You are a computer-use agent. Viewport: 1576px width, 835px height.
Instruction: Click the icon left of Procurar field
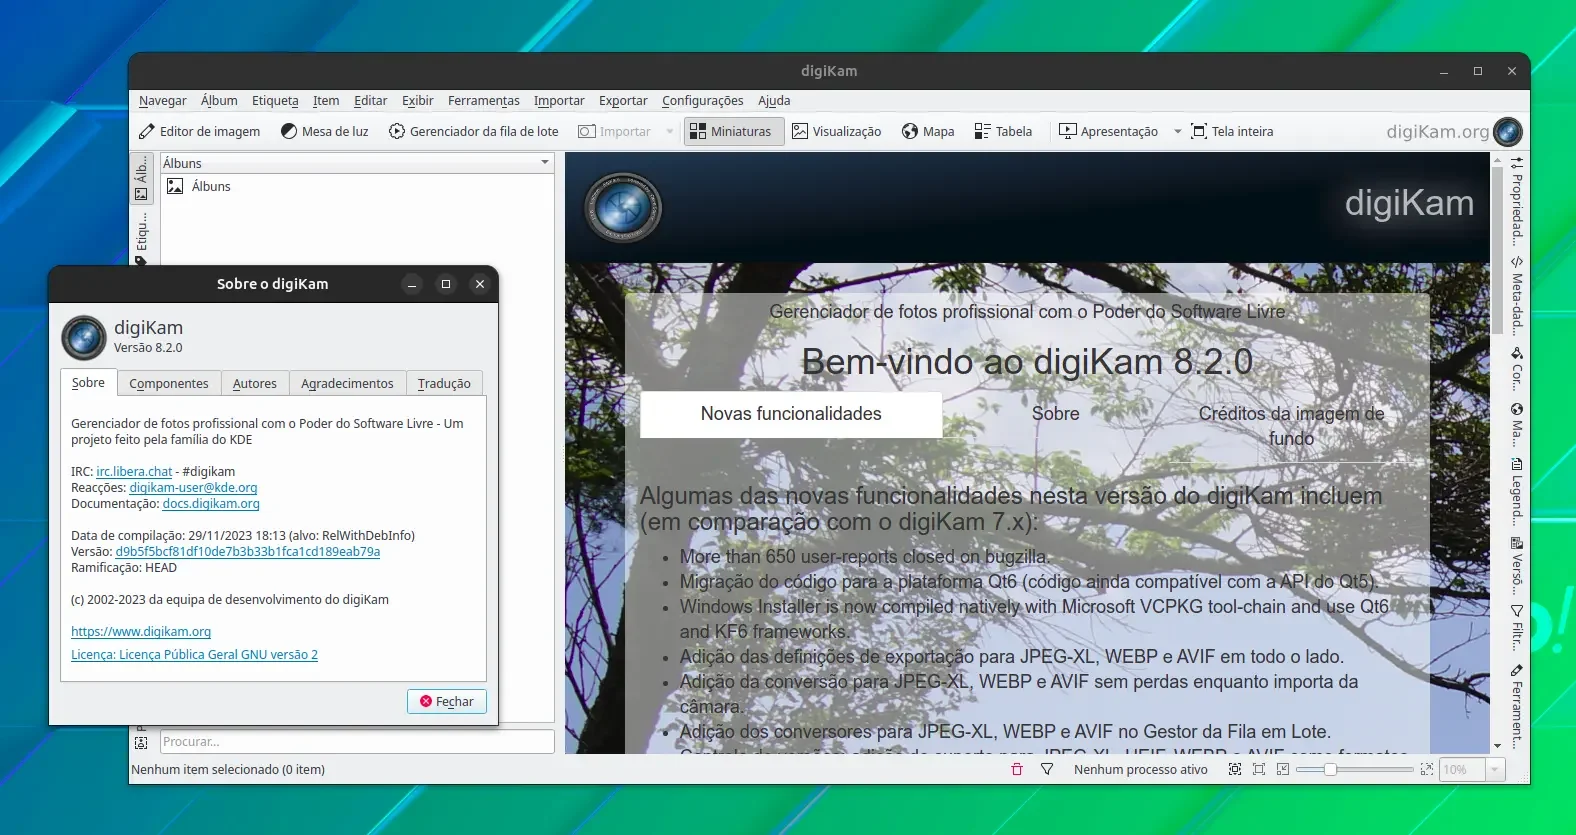tap(141, 743)
